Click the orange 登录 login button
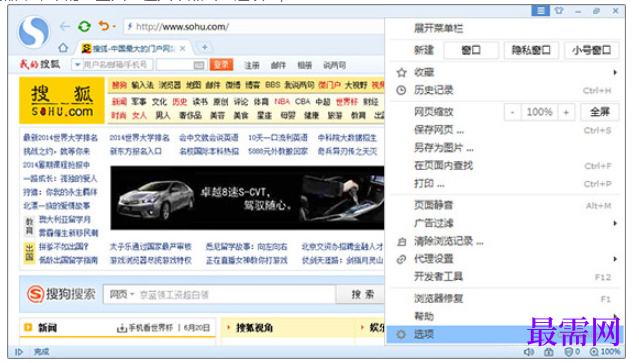The image size is (639, 363). 221,65
